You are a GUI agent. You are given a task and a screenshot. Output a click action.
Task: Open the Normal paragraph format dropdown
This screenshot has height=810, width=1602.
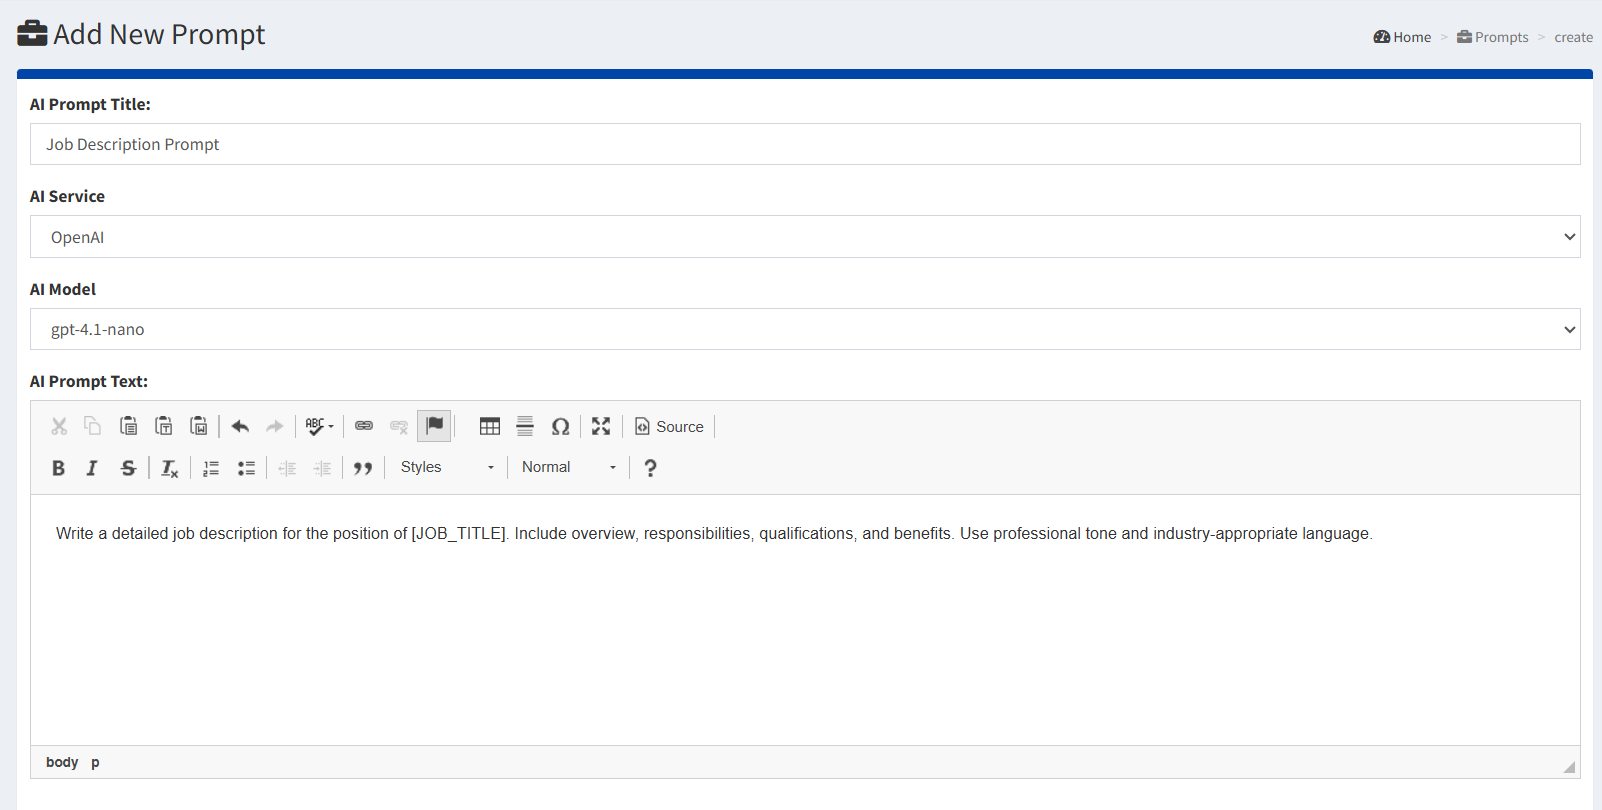click(x=568, y=467)
